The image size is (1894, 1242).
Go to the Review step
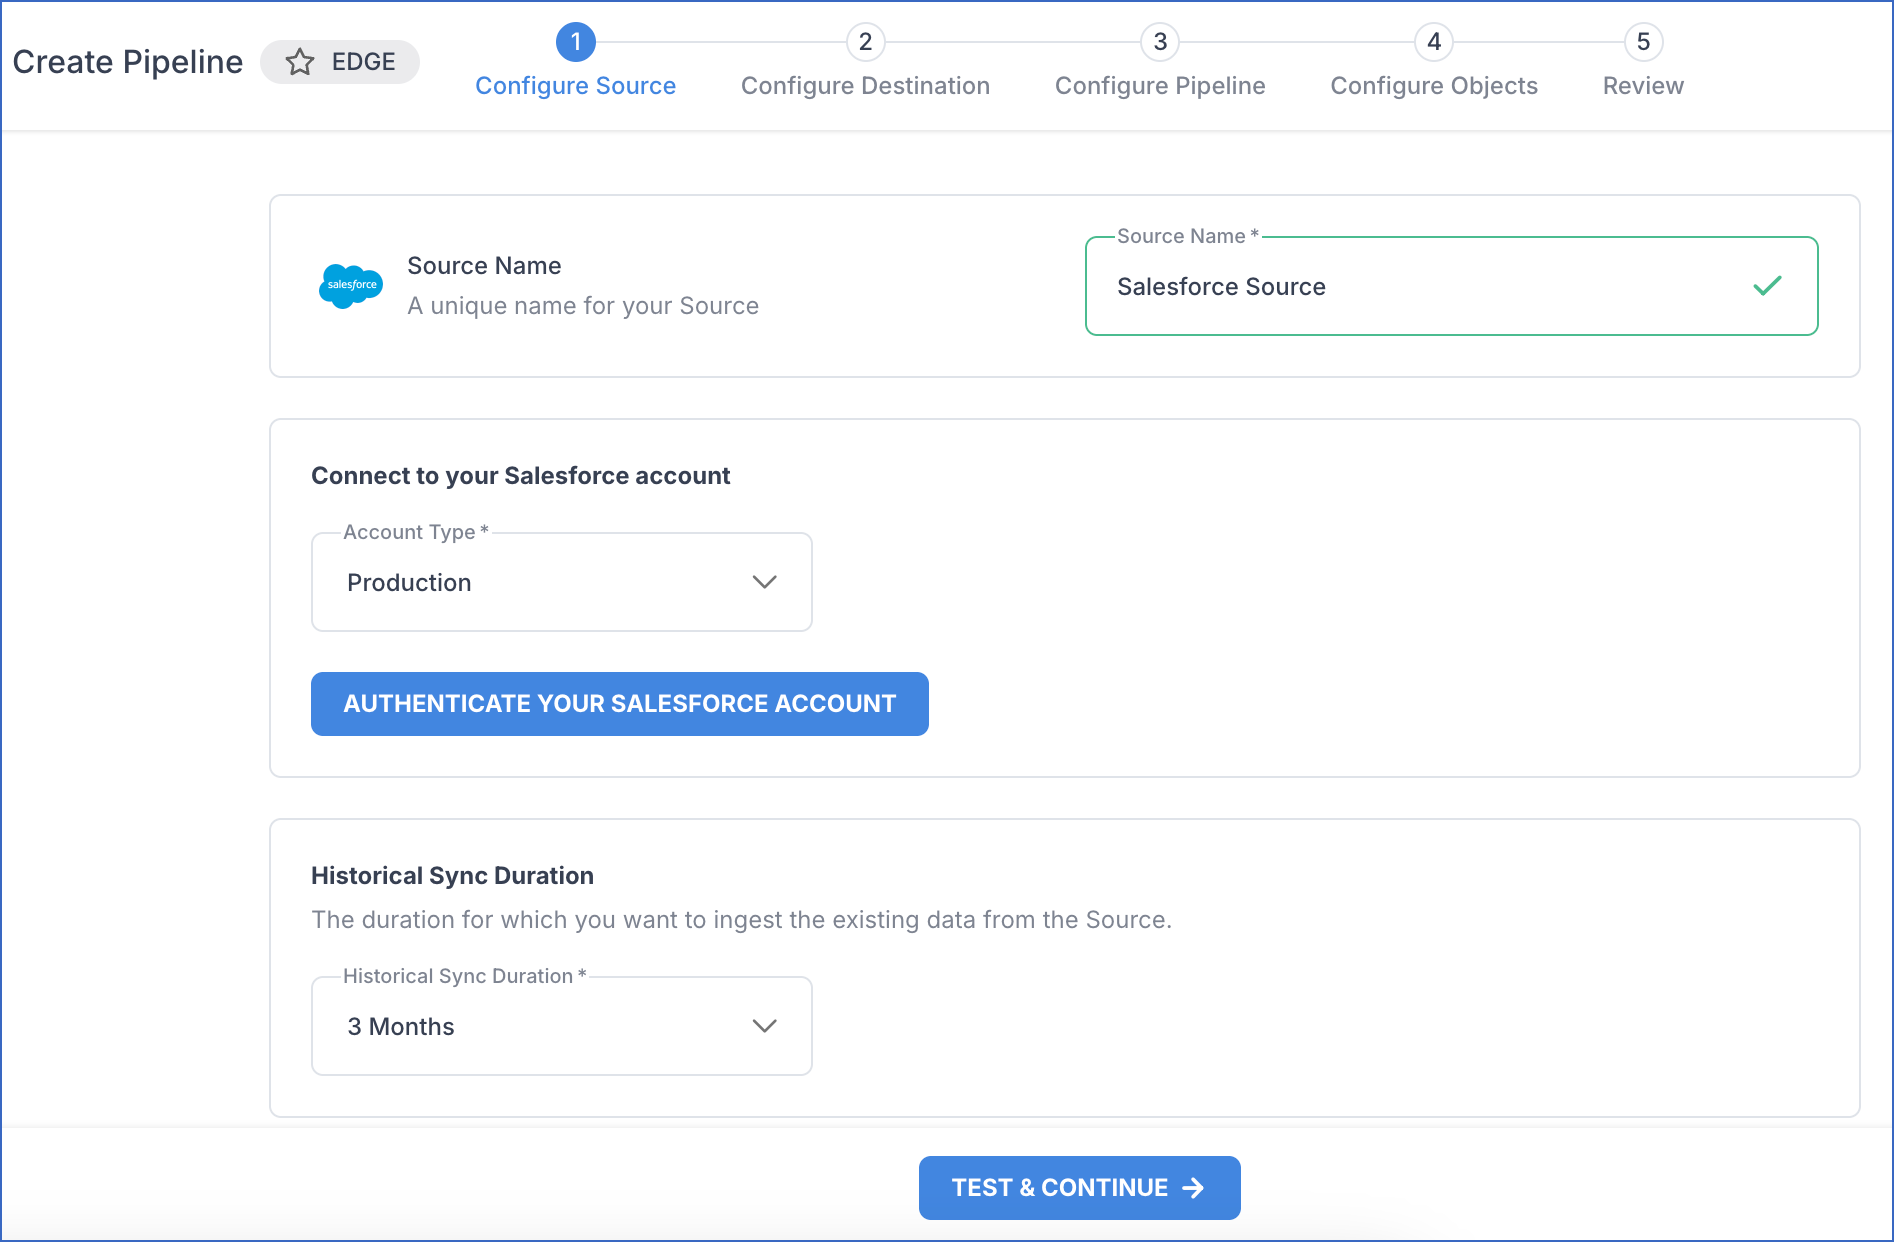[1643, 86]
